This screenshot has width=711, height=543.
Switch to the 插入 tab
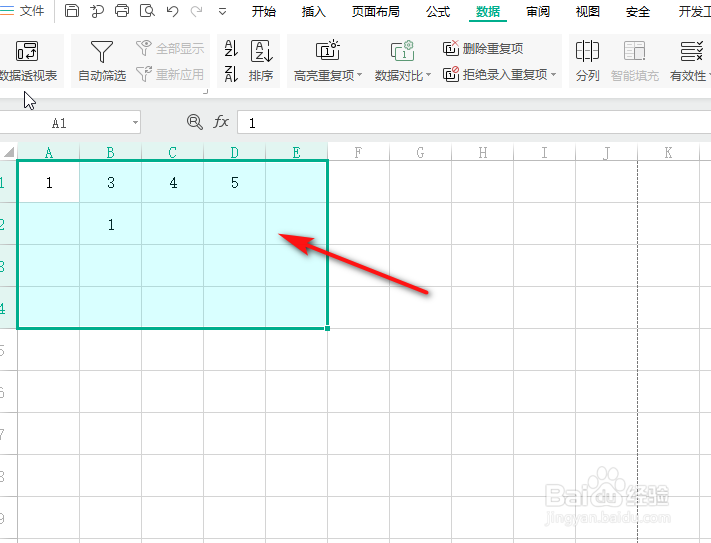(x=314, y=11)
